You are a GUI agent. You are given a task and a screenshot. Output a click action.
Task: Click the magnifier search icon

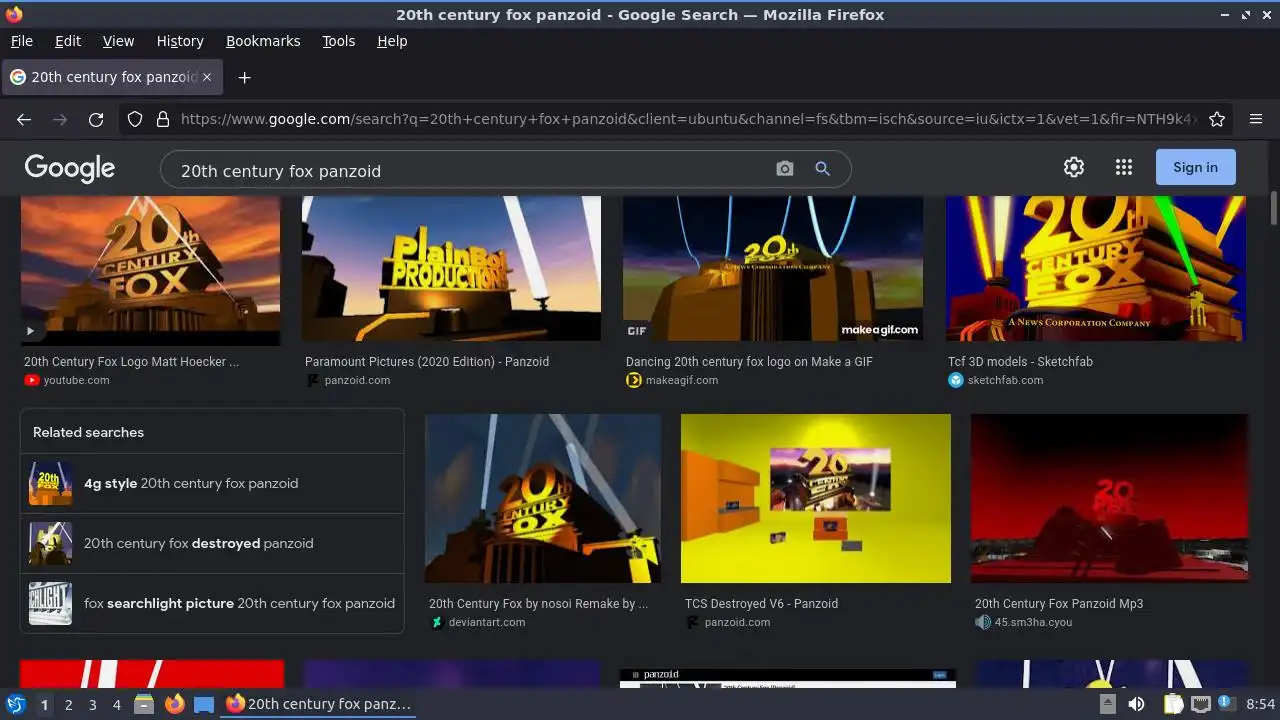coord(822,169)
